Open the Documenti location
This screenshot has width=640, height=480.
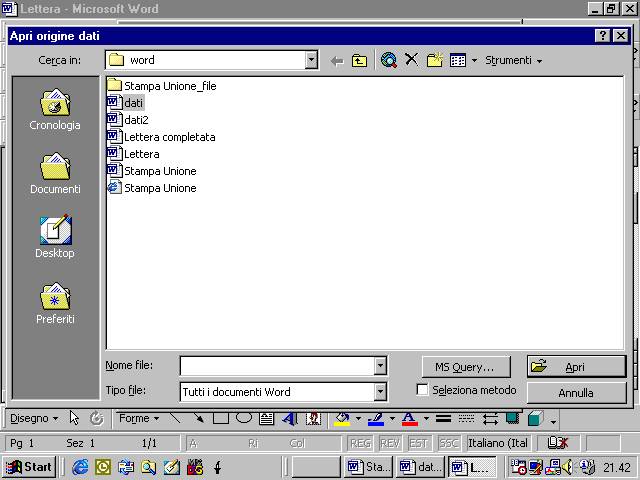55,173
